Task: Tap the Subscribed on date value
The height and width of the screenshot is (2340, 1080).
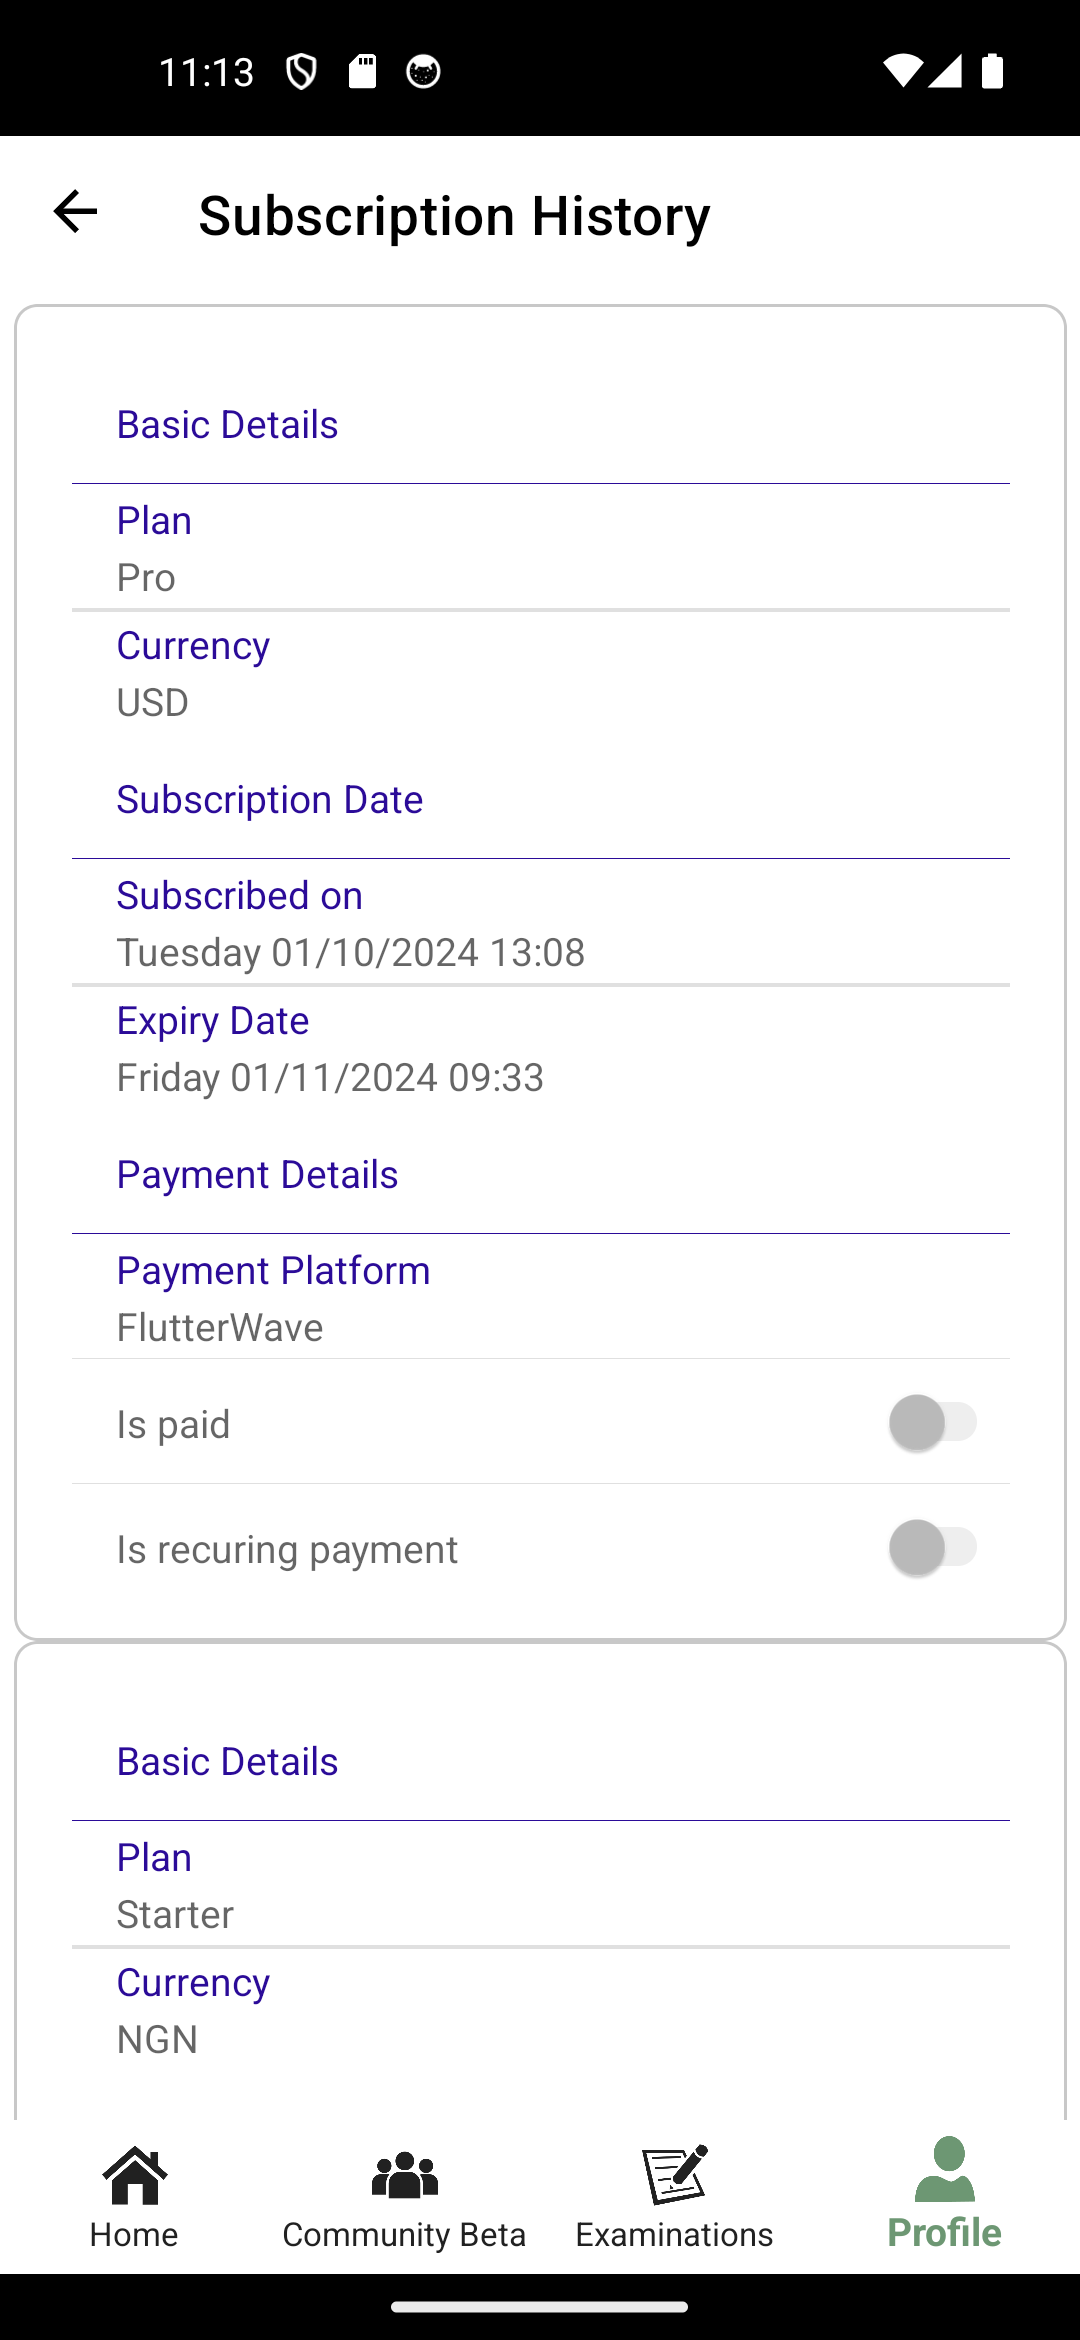Action: (x=350, y=953)
